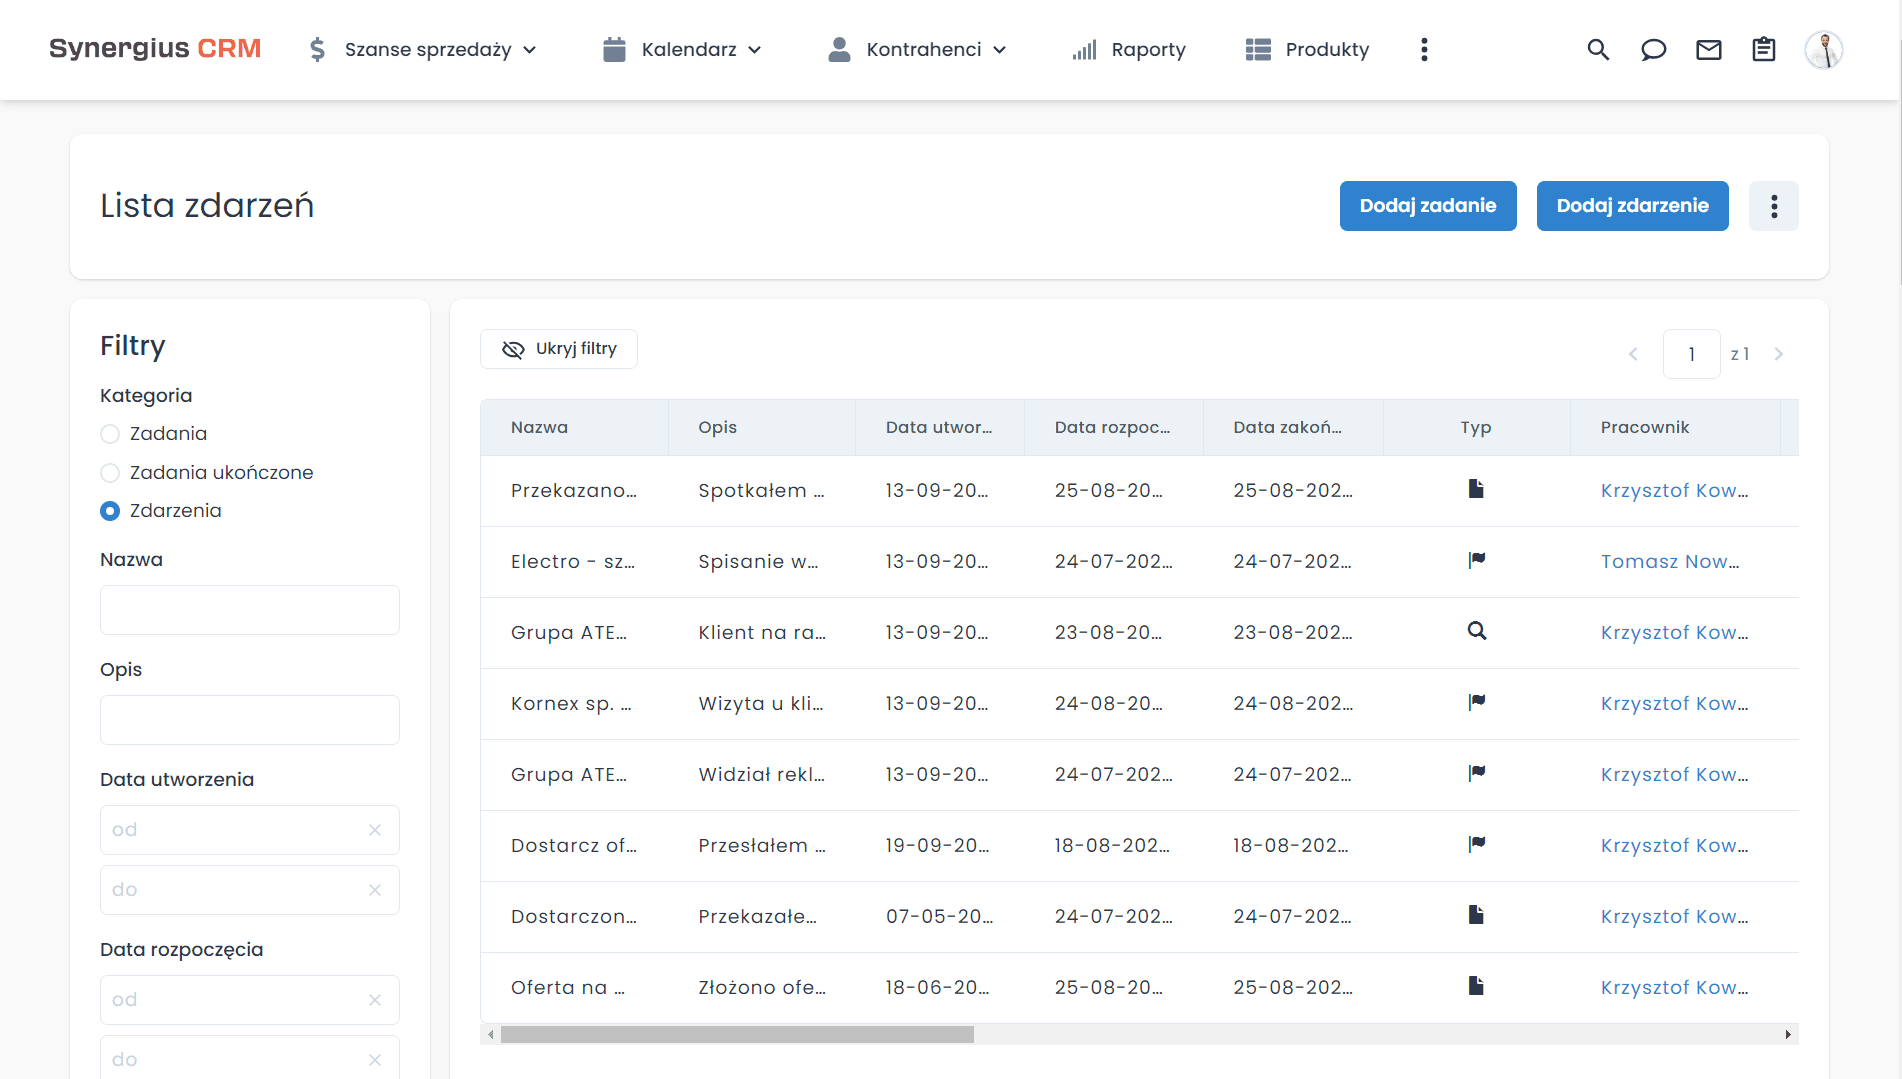Click the user avatar profile picture

tap(1823, 50)
